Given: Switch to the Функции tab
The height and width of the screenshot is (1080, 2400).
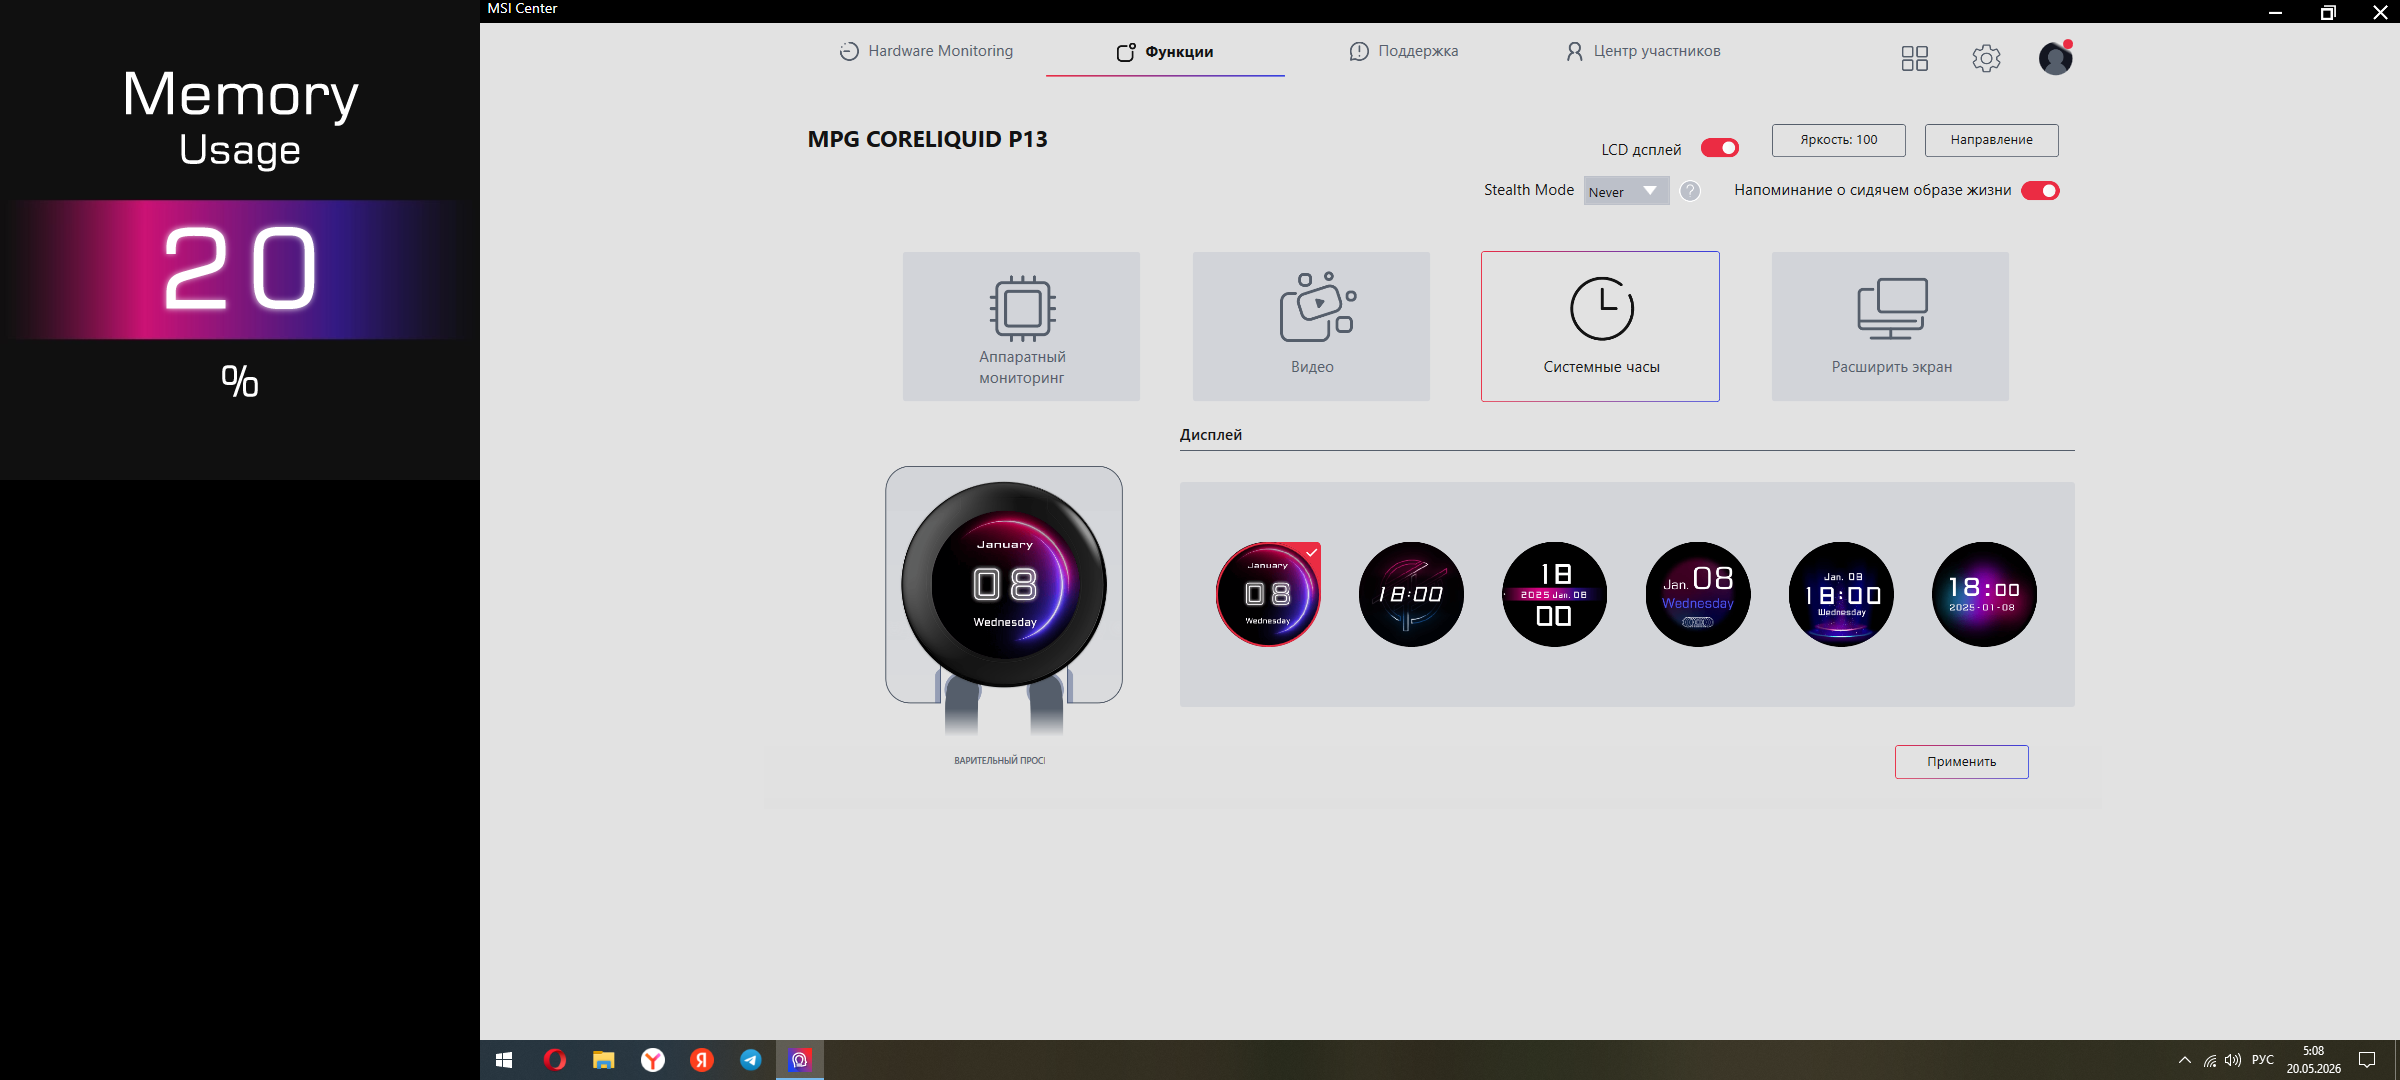Looking at the screenshot, I should 1165,52.
